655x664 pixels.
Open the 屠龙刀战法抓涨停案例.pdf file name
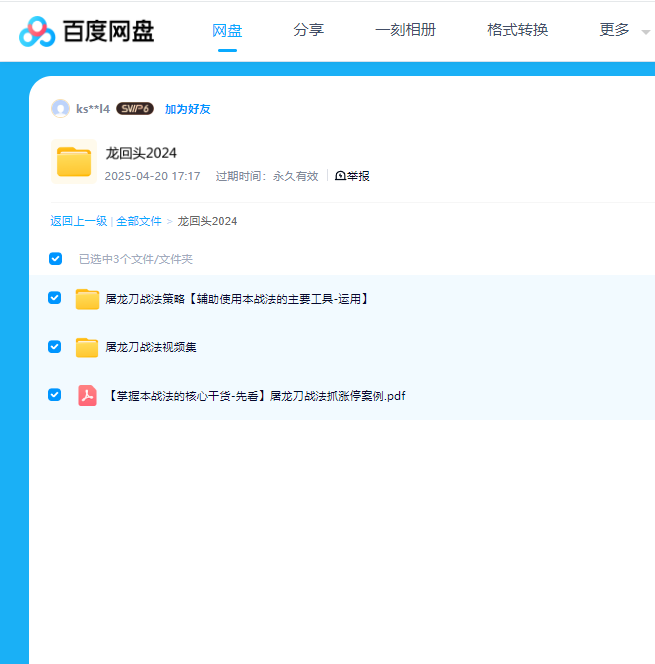(255, 396)
